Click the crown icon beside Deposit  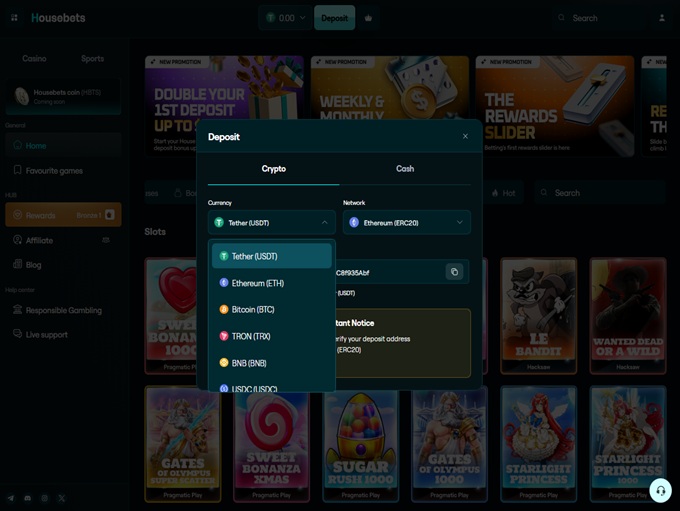pos(368,18)
